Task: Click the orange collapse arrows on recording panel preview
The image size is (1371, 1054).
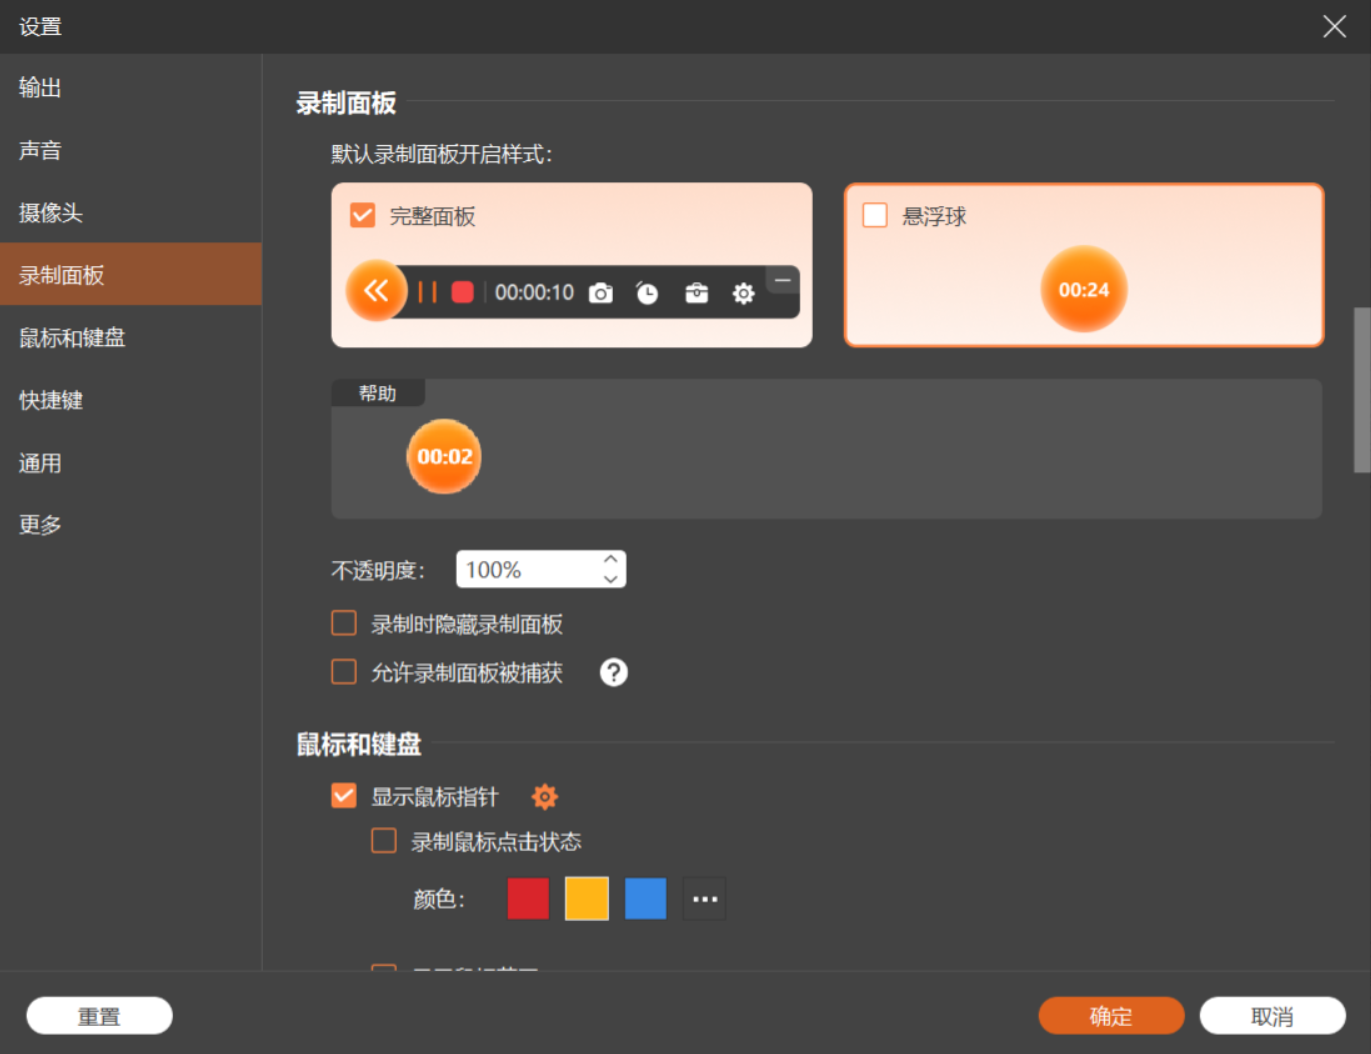Action: 376,291
